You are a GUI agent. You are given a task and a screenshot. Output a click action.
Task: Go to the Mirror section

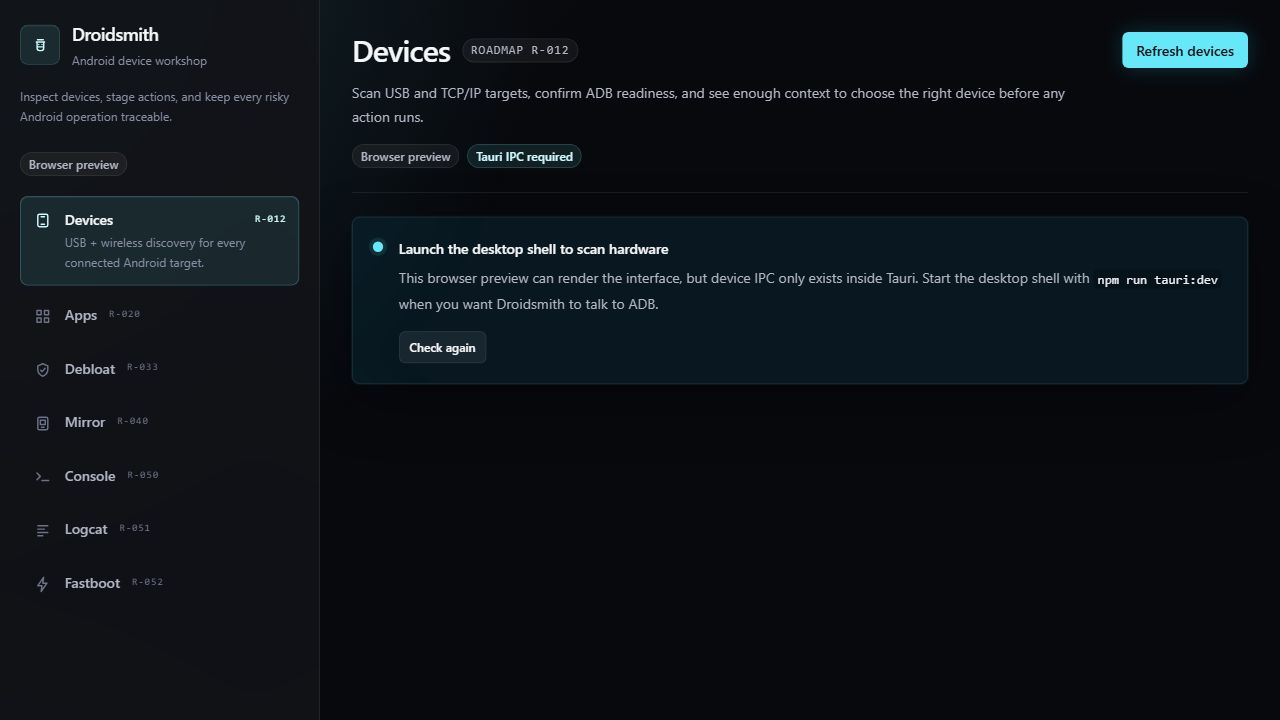159,423
